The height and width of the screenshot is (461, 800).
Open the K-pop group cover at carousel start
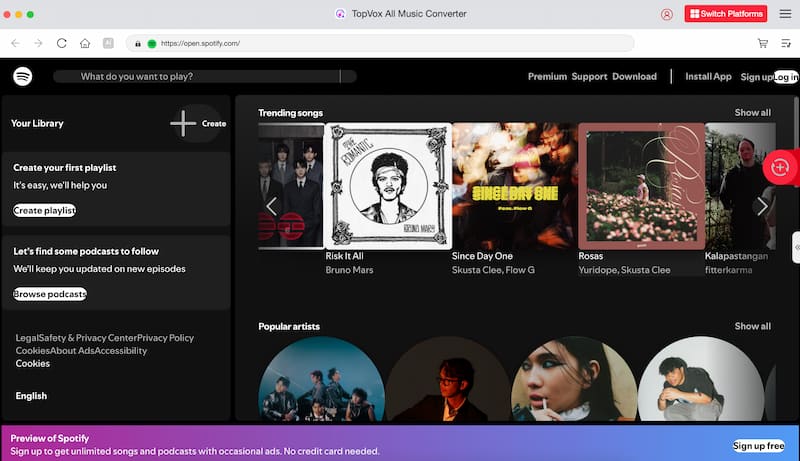click(291, 186)
